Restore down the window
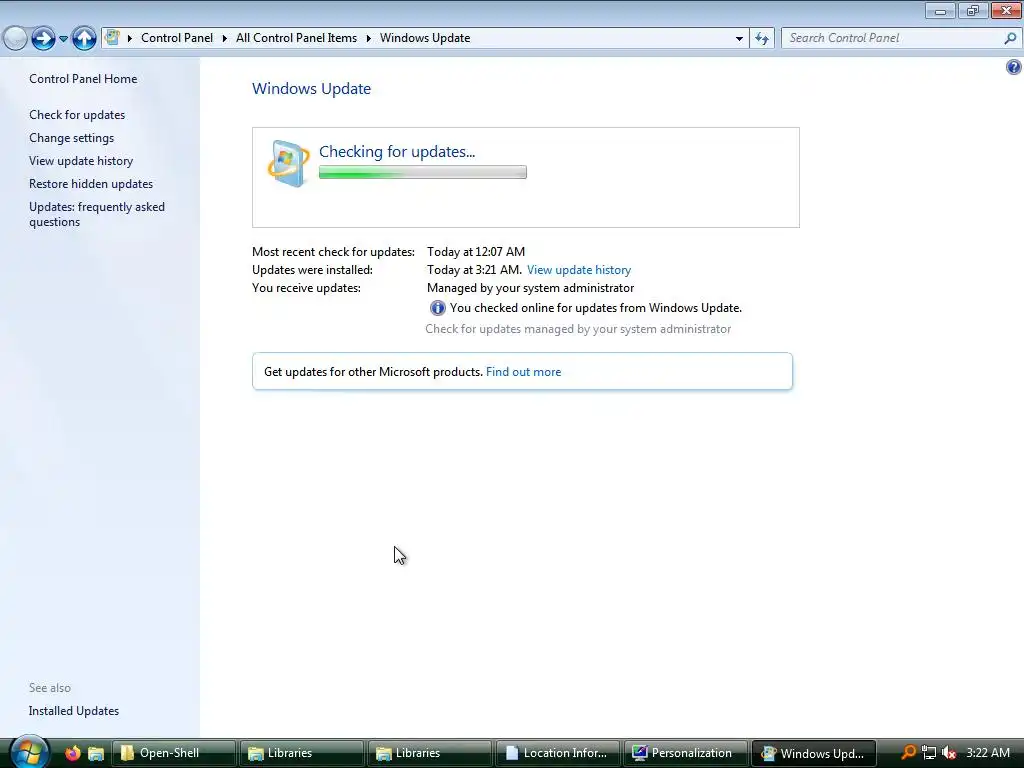This screenshot has width=1024, height=768. (x=973, y=10)
